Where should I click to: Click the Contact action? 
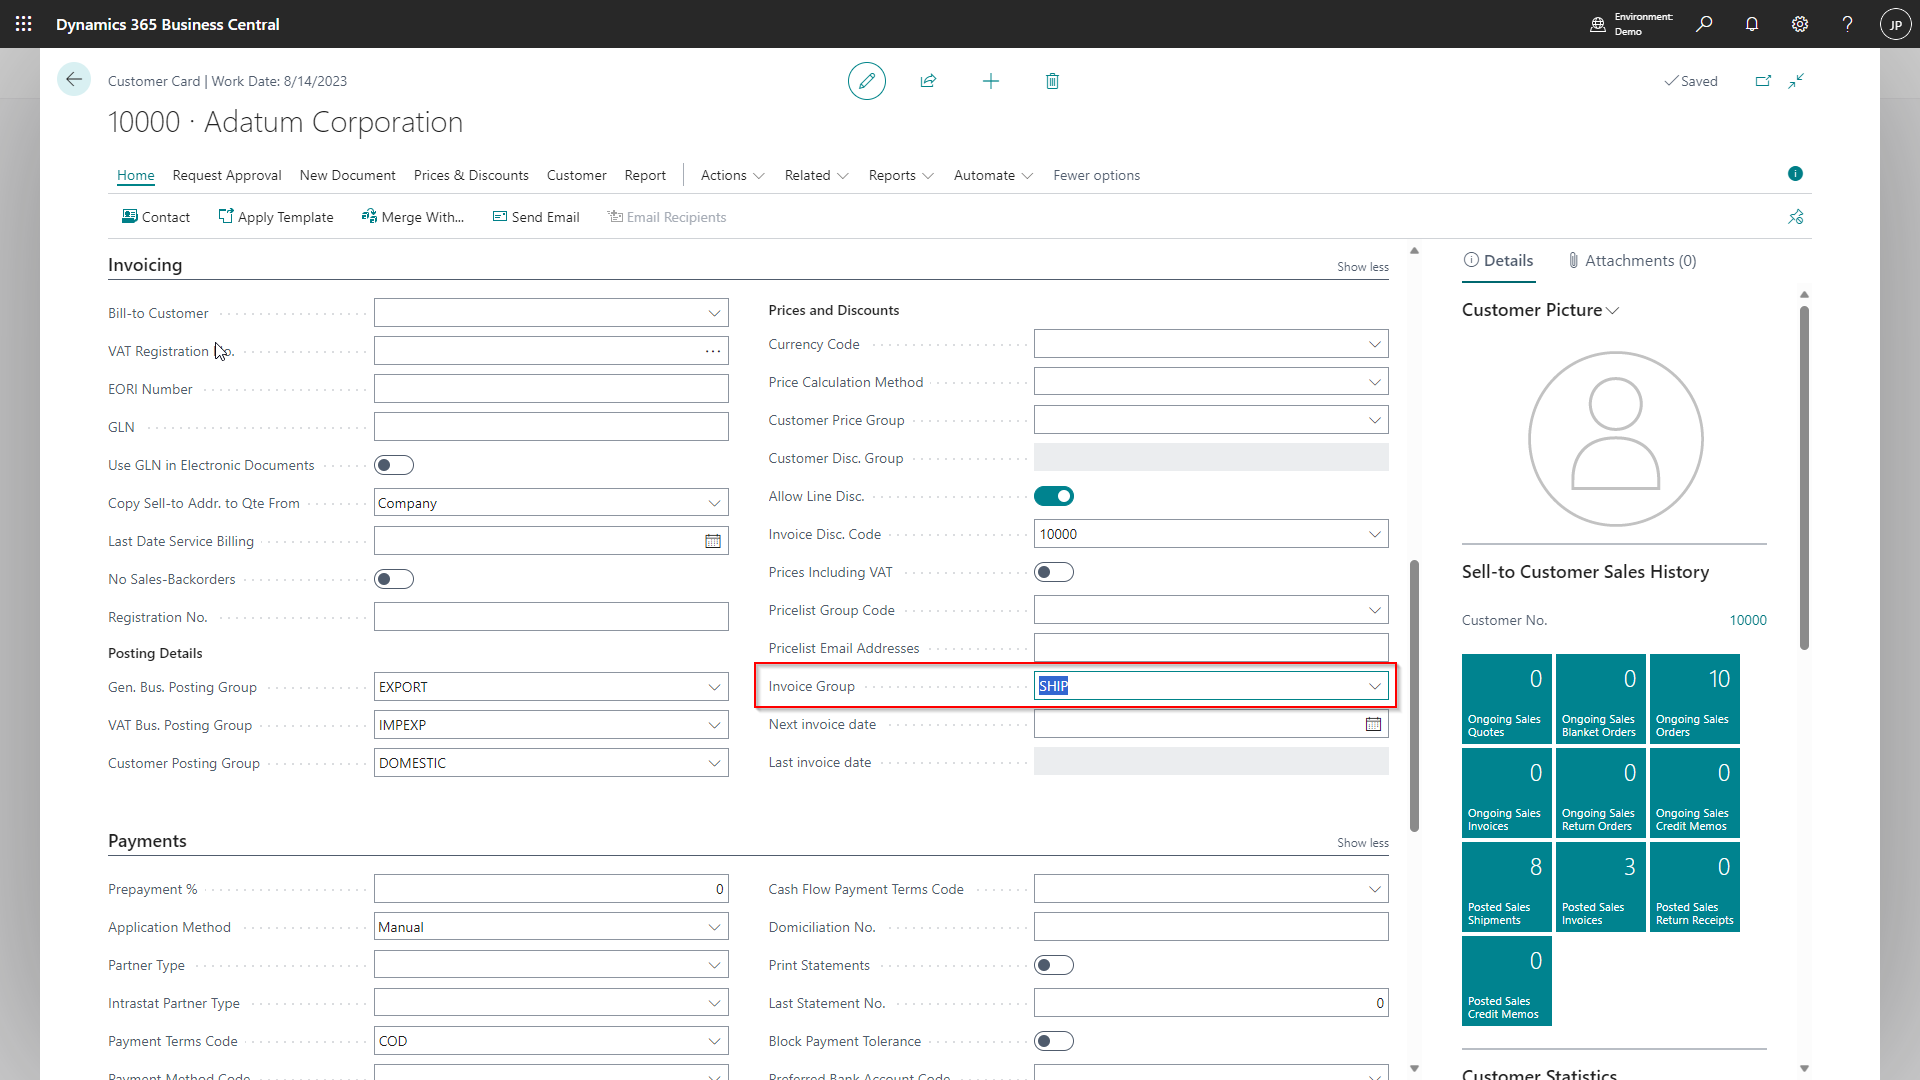pos(156,217)
